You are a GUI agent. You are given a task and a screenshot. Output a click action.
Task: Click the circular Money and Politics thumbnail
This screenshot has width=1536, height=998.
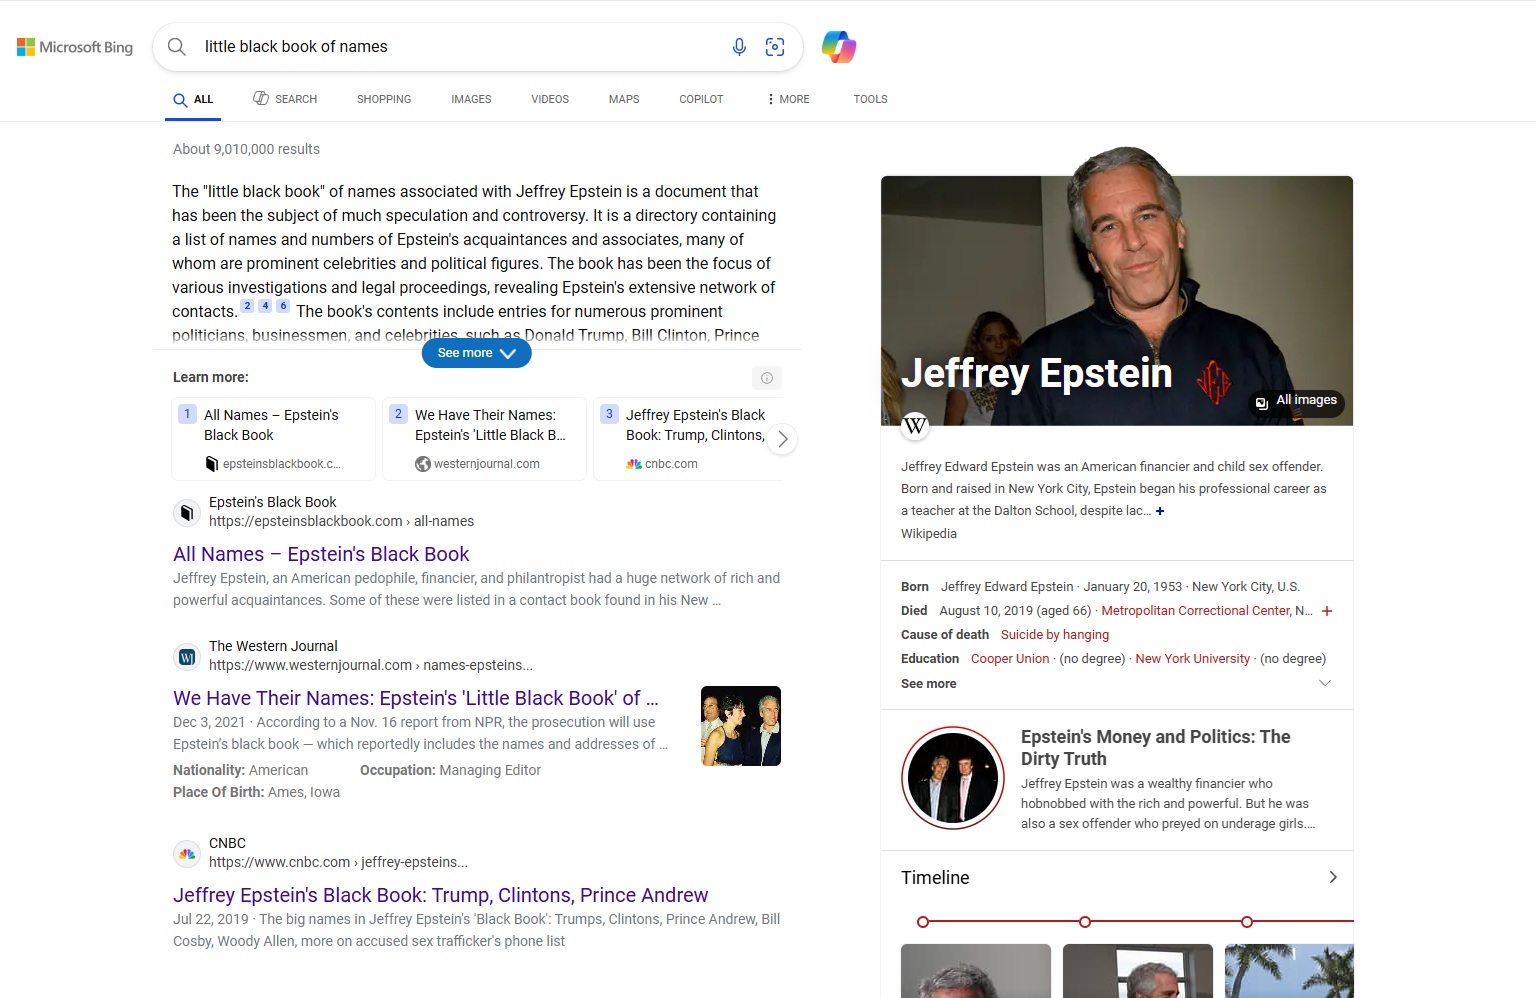[x=953, y=778]
